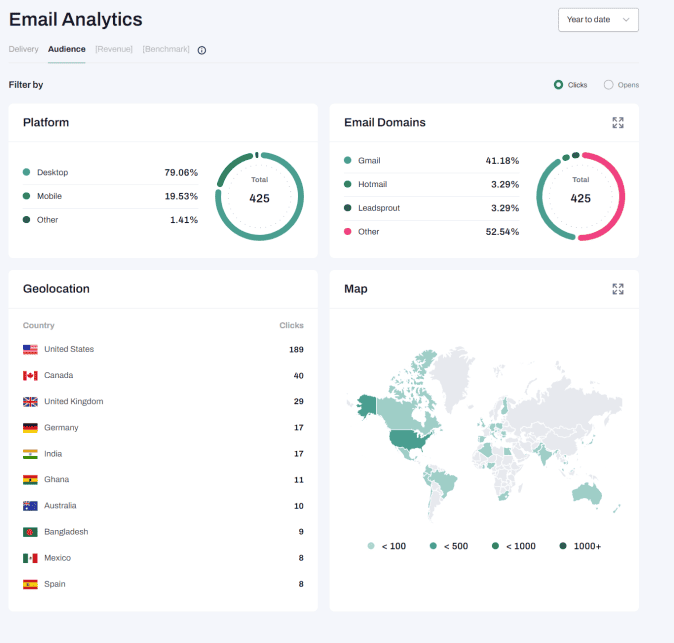Click the Gmail domain row

(x=431, y=160)
